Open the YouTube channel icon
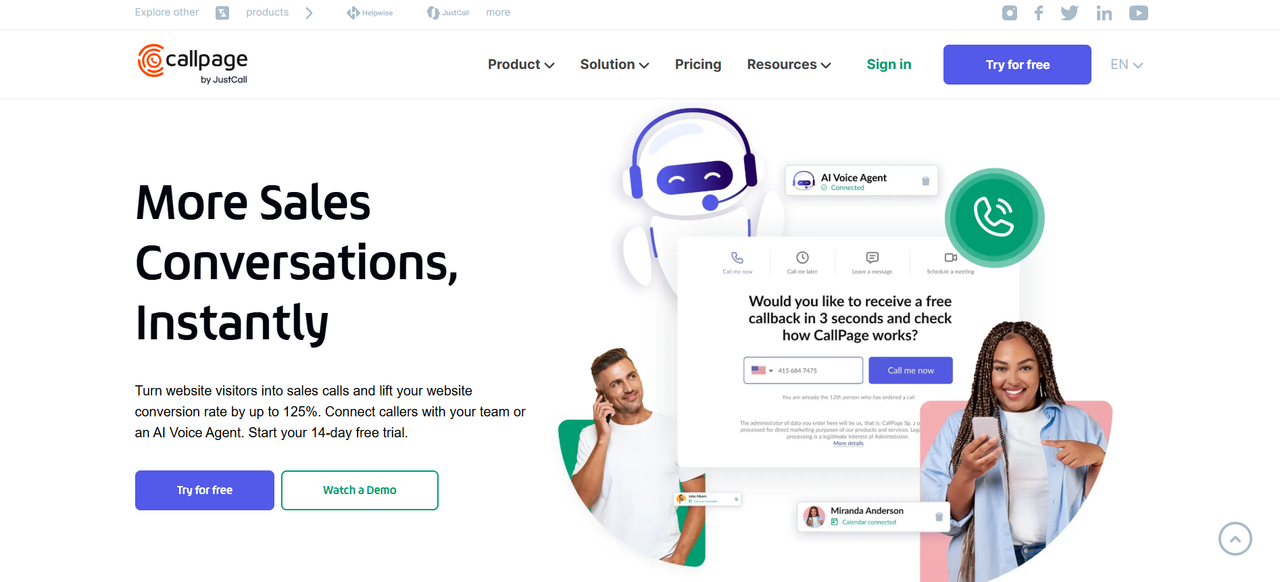 pos(1138,13)
